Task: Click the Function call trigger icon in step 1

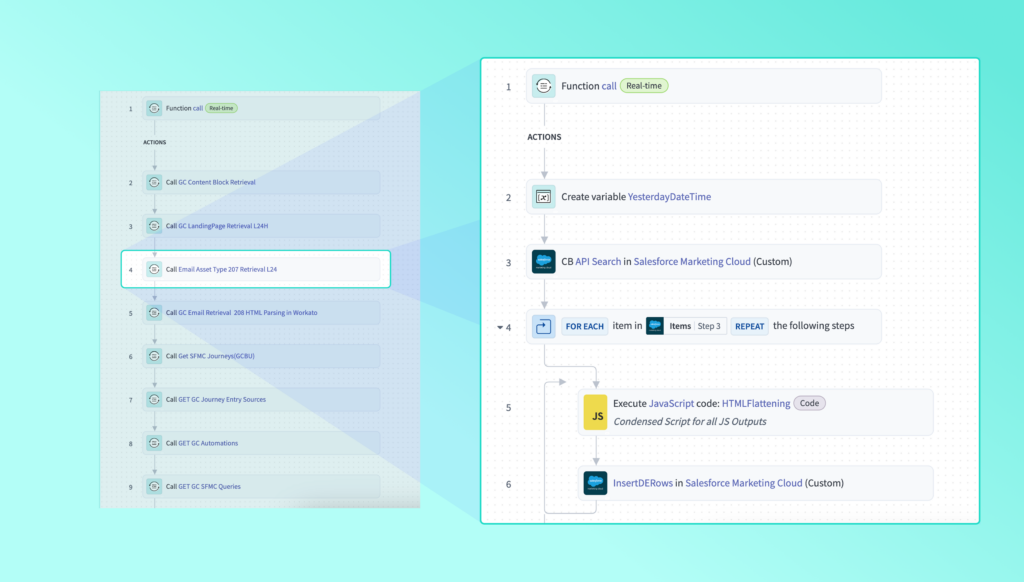Action: click(543, 86)
